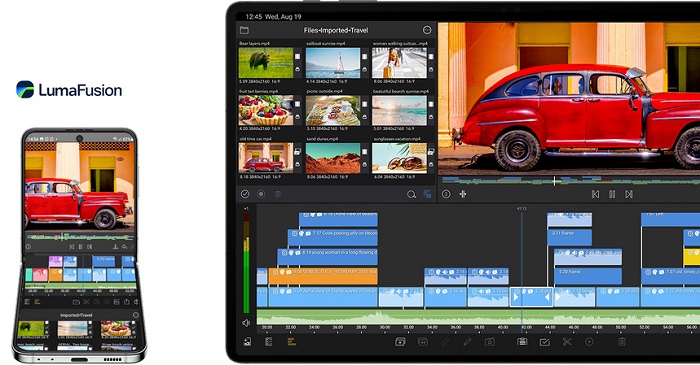Click the pencil edit clip icon

(x=467, y=342)
